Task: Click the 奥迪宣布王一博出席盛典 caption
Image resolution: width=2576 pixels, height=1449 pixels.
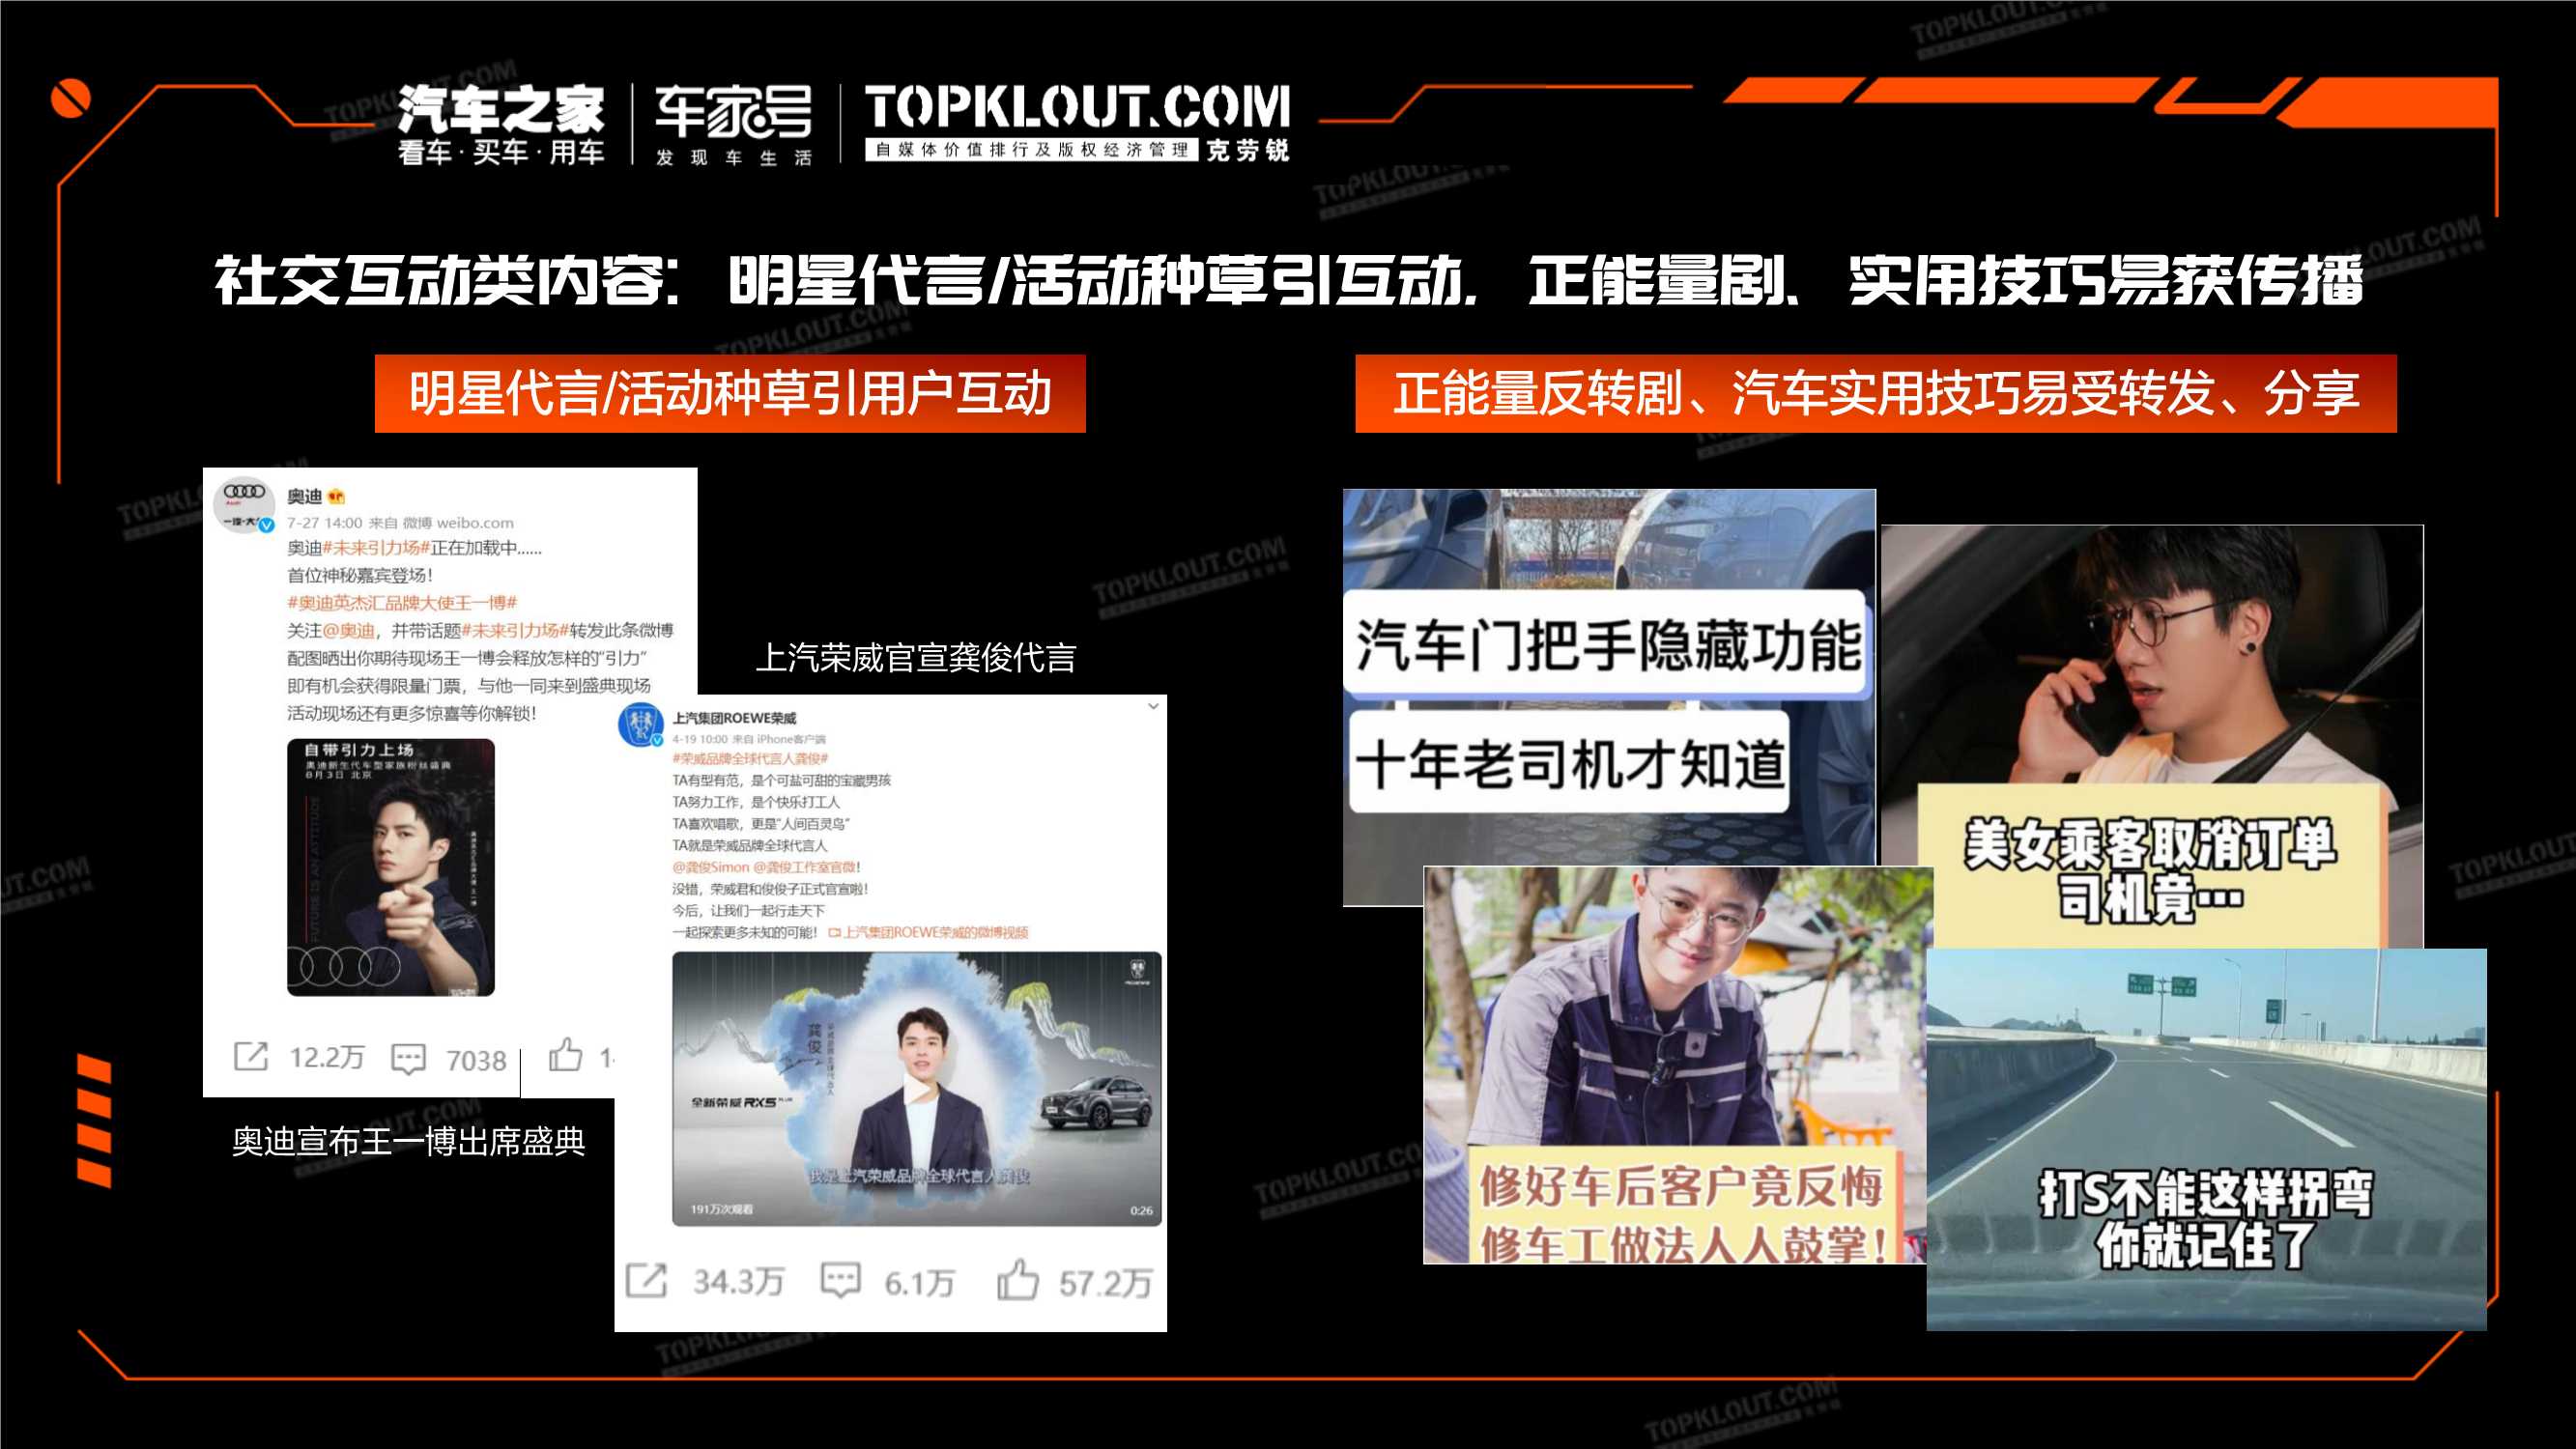Action: pos(408,1141)
